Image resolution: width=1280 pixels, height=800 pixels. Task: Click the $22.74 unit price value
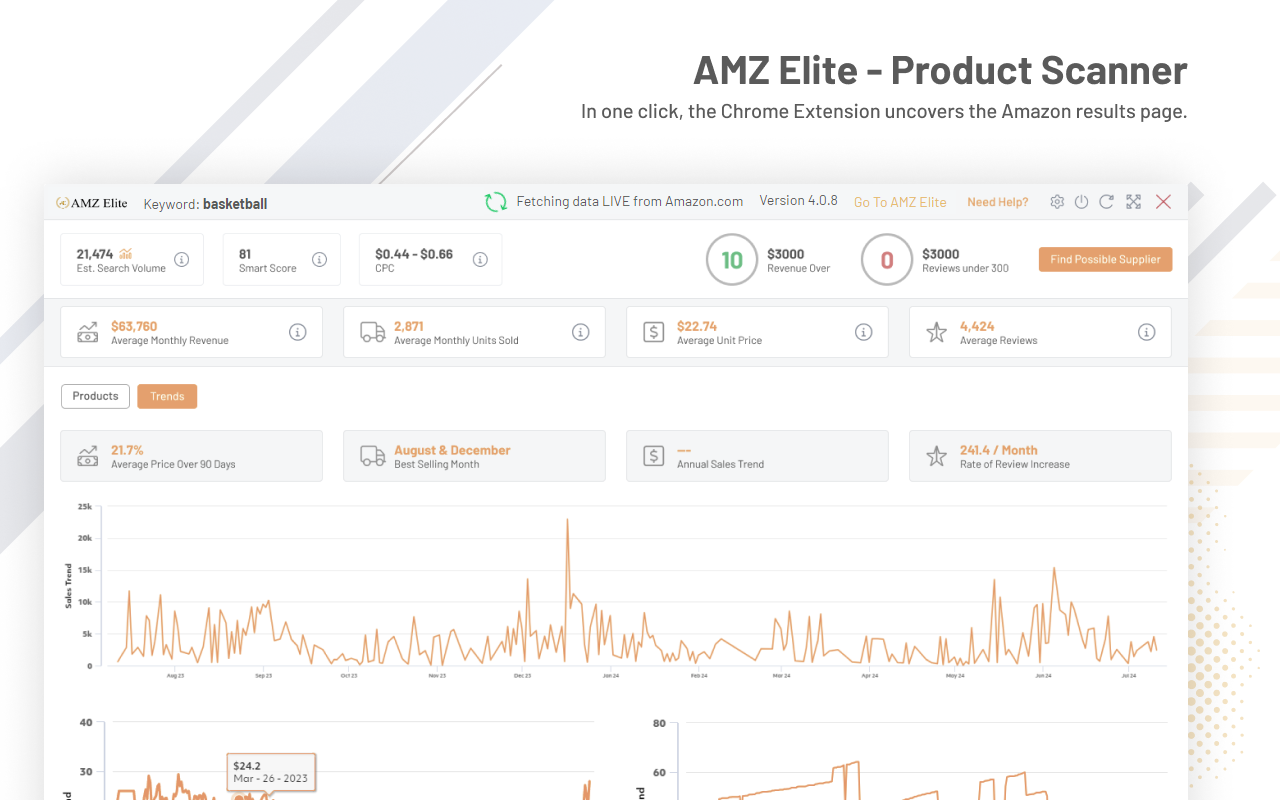coord(697,326)
